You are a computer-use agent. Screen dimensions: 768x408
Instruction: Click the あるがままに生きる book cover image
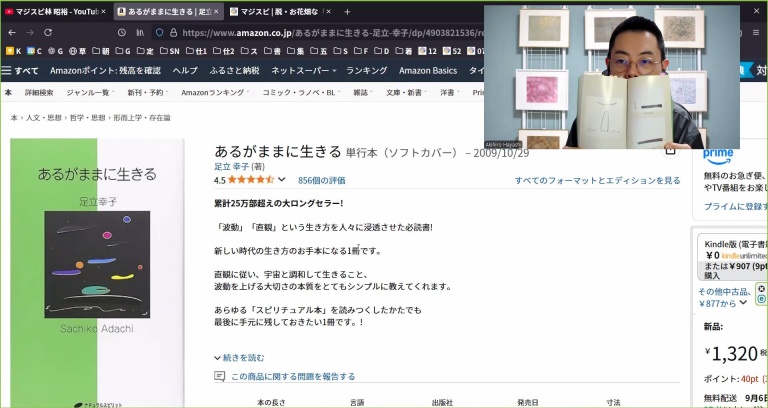point(97,272)
